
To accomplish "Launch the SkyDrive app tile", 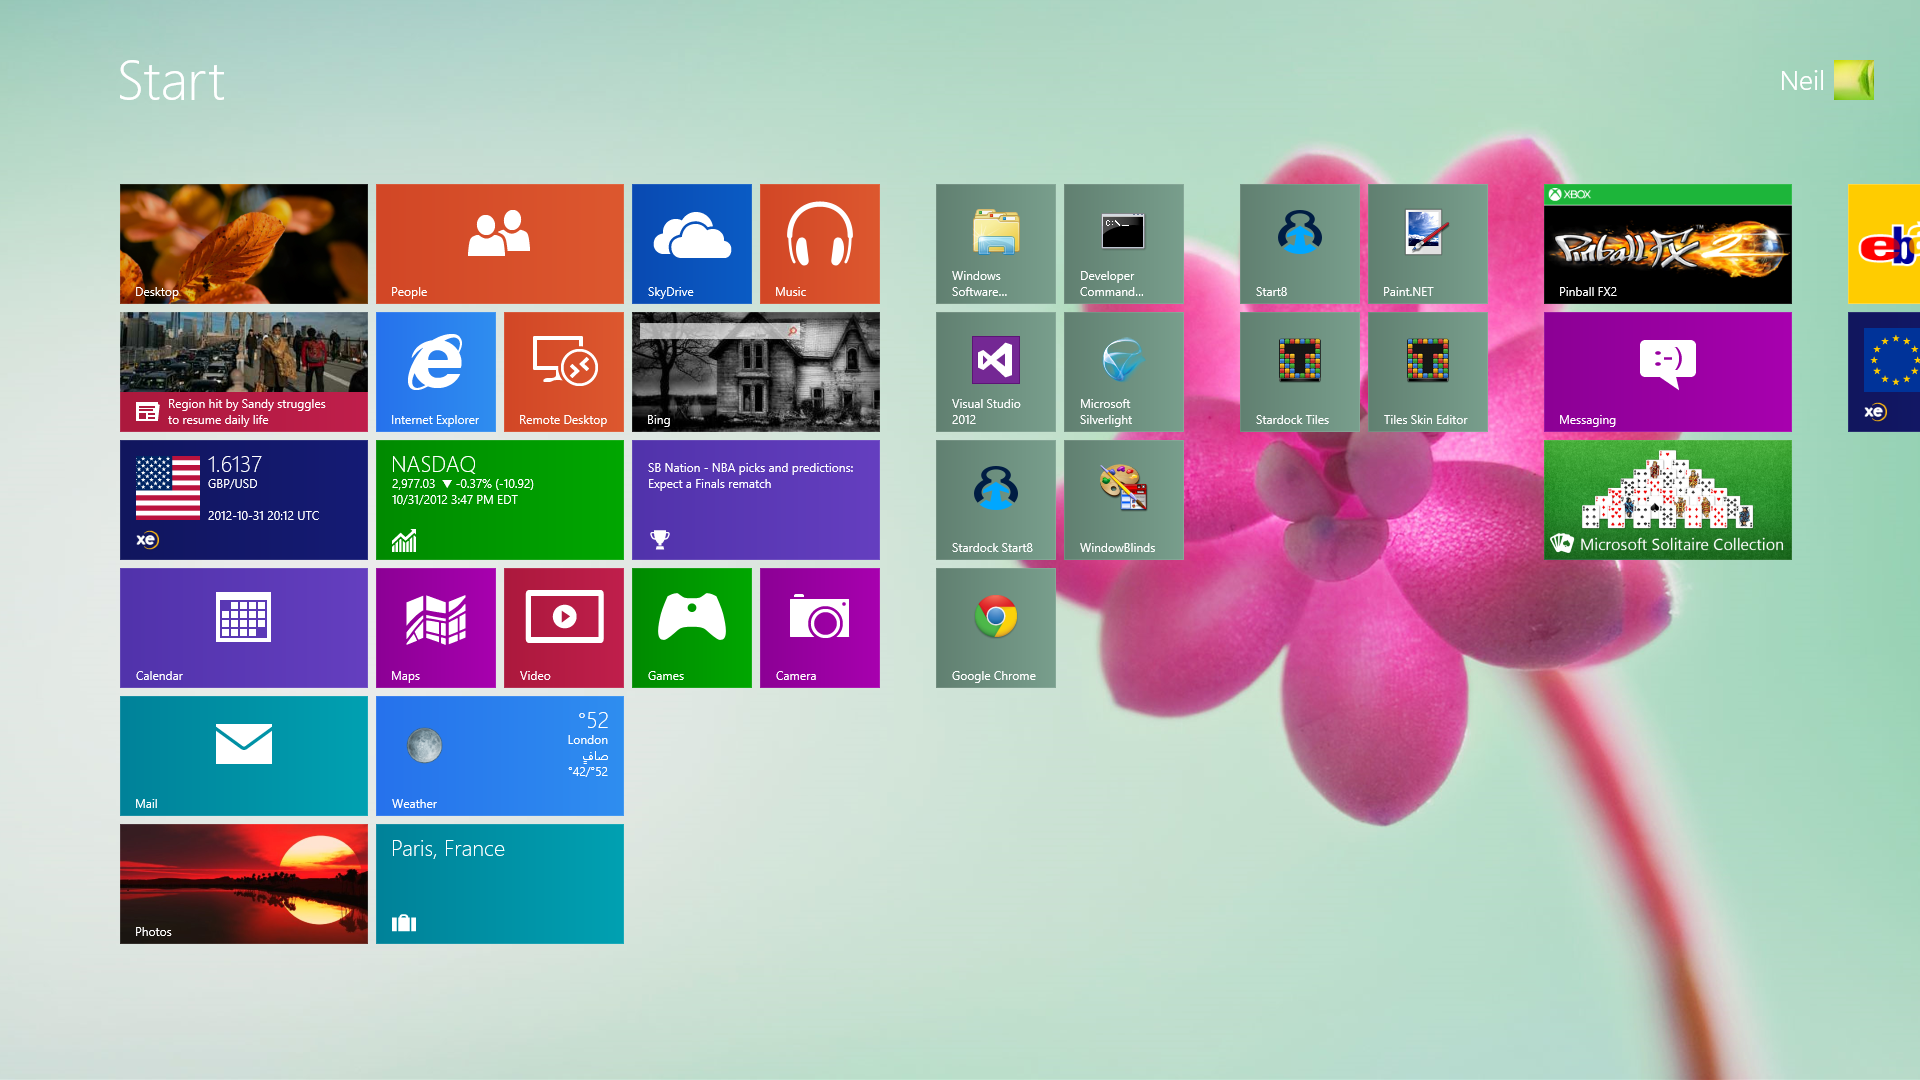I will pos(691,243).
